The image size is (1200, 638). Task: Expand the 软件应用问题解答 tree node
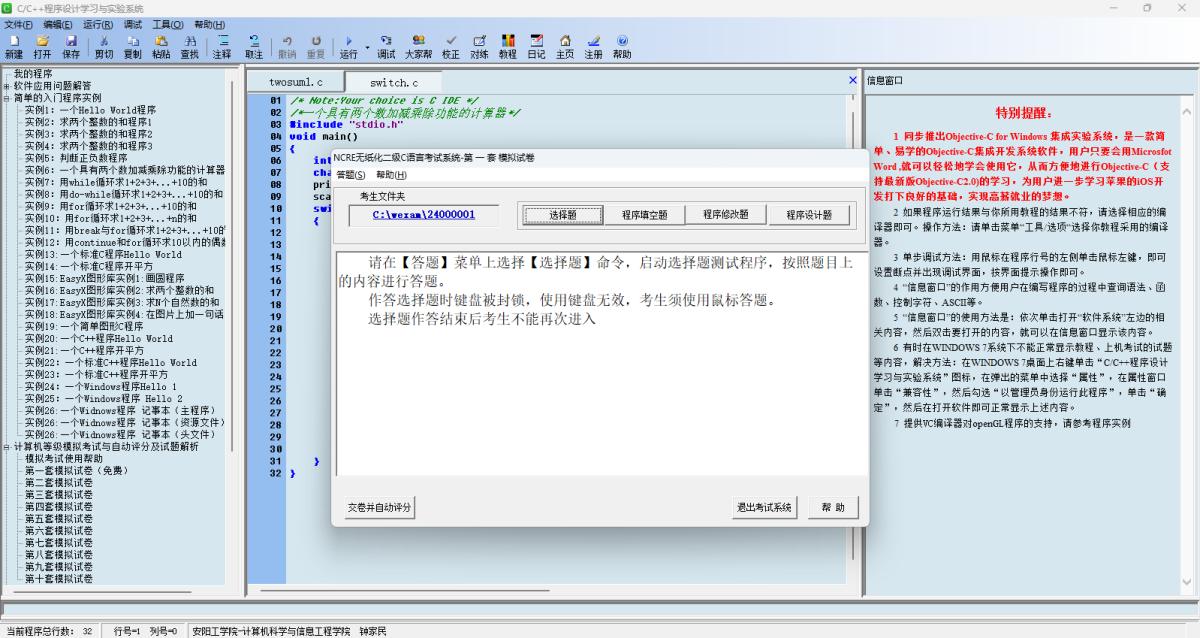[7, 86]
